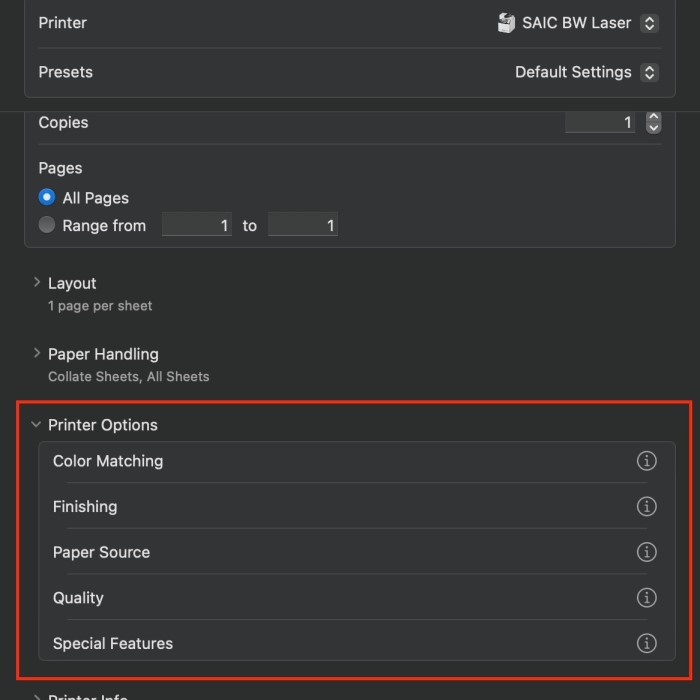Click the Presets label
Viewport: 700px width, 700px height.
pos(66,72)
